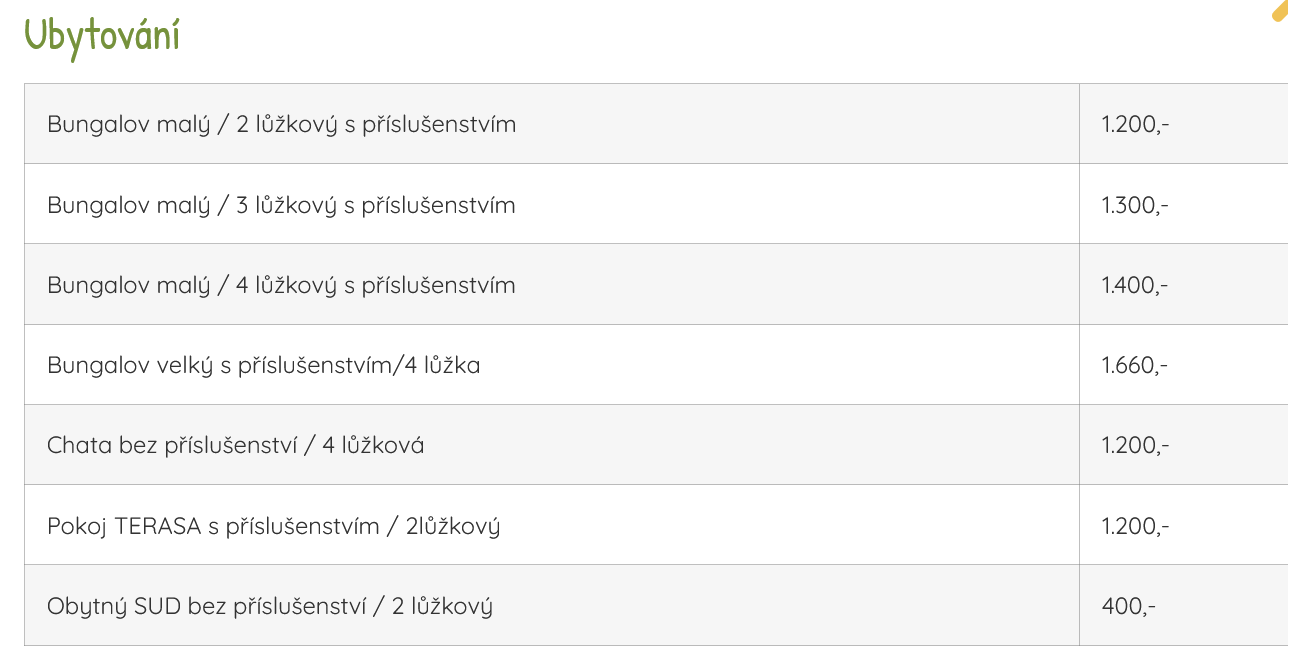Click the word TERASA in the table
This screenshot has height=647, width=1291.
(158, 526)
